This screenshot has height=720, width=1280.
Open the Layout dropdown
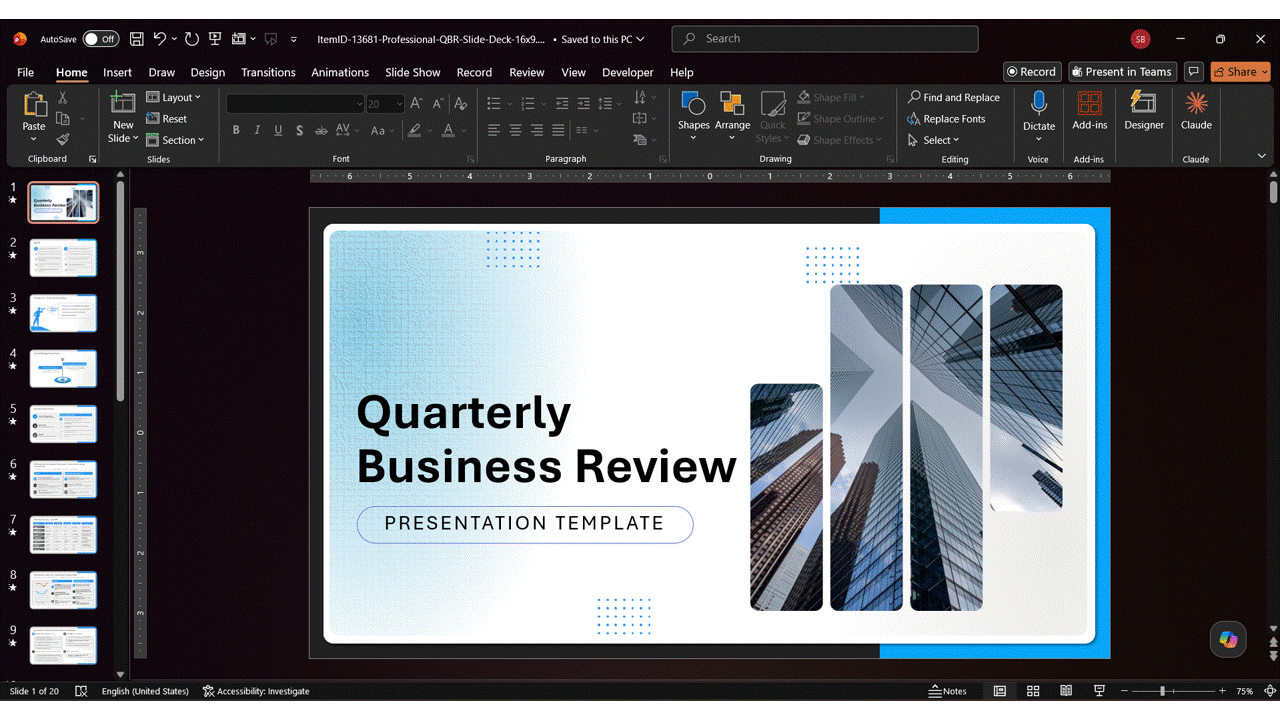(x=174, y=97)
